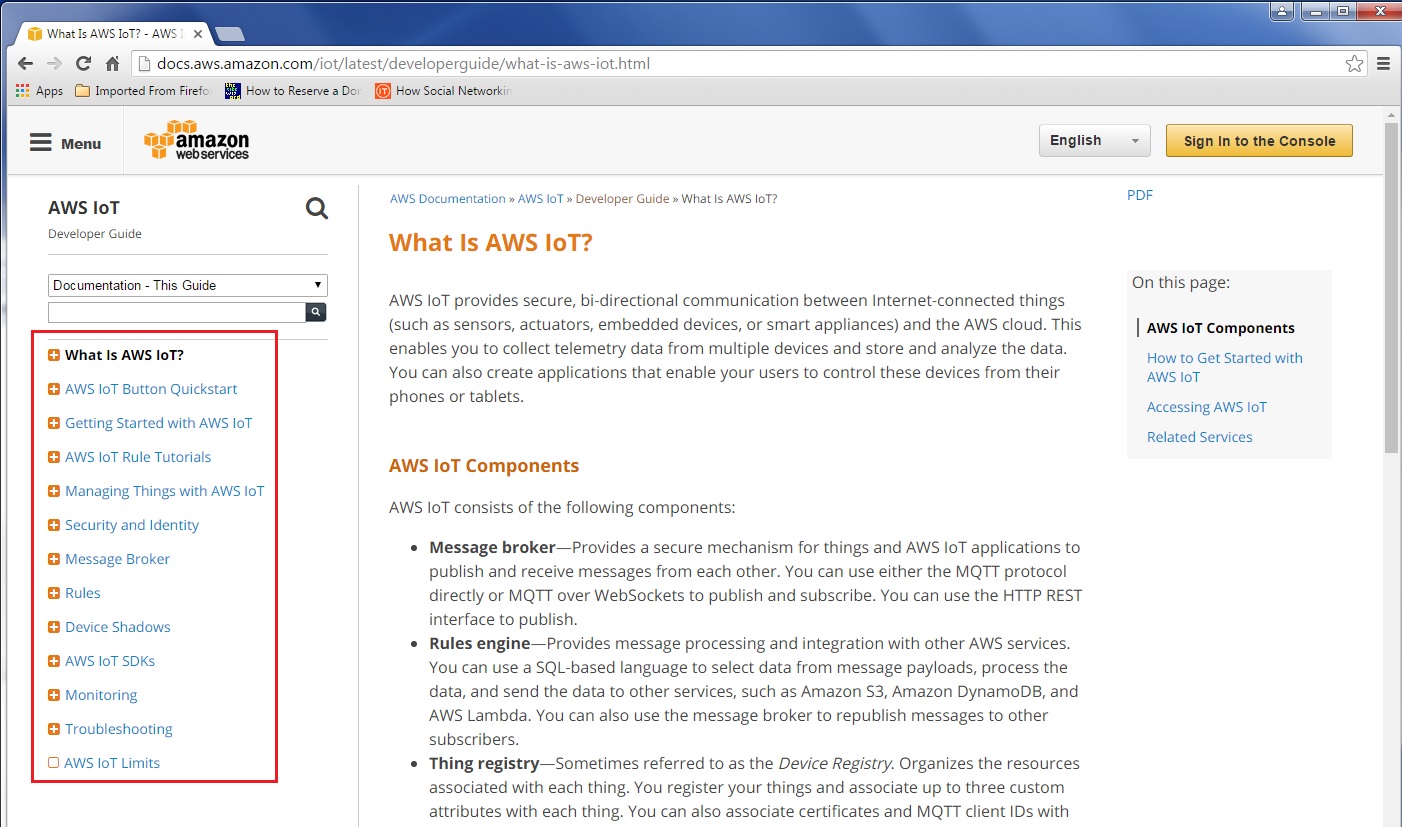
Task: Open the Message Broker sidebar link
Action: coord(117,559)
